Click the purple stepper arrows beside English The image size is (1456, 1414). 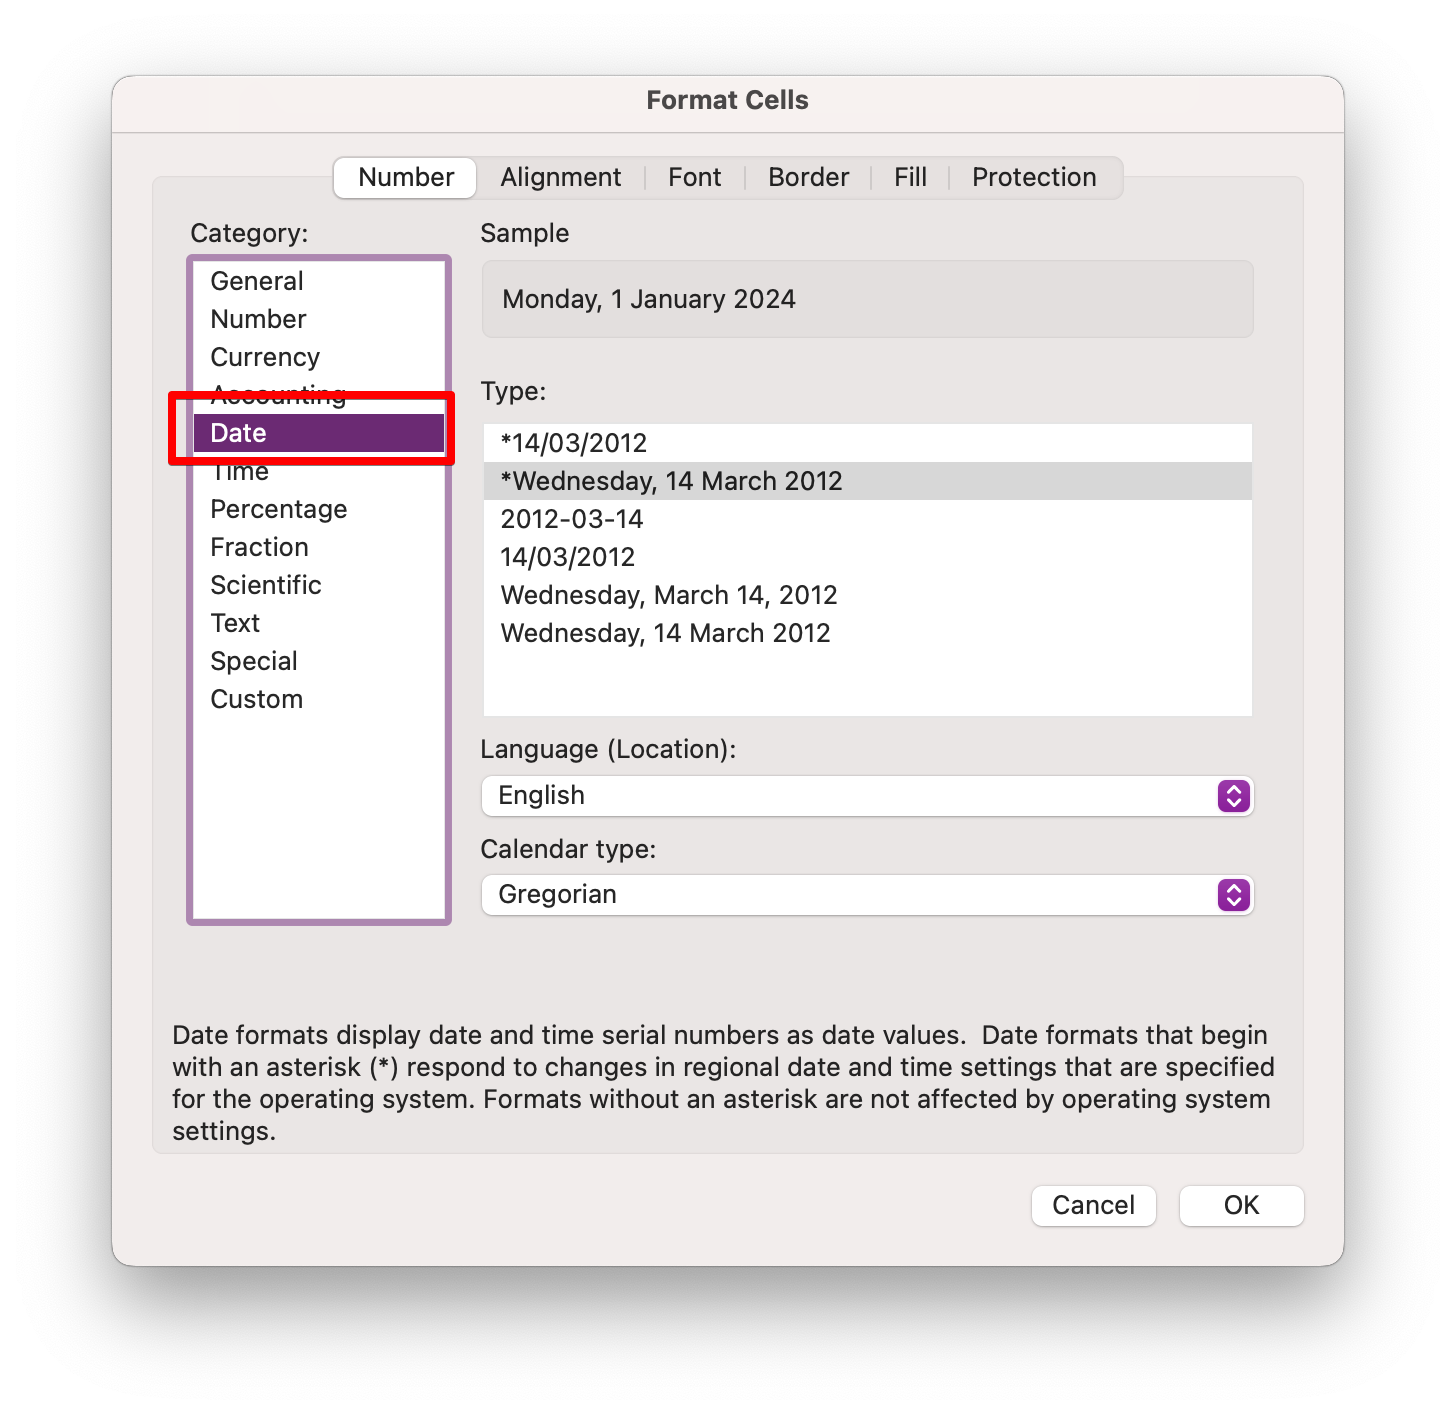point(1234,796)
